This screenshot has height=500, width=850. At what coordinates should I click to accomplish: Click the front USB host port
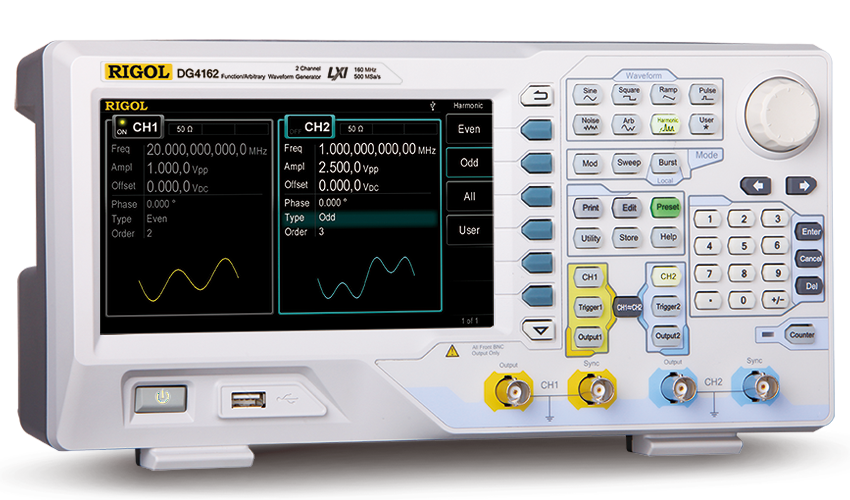click(x=248, y=400)
